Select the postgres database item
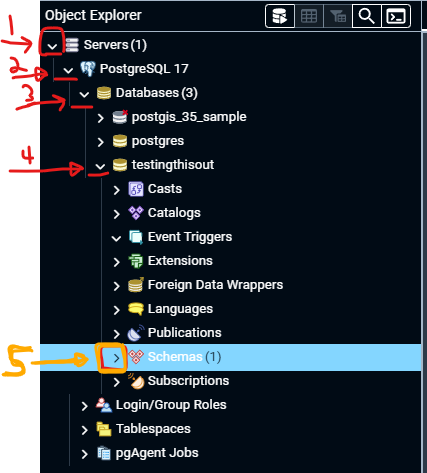The height and width of the screenshot is (473, 427). pyautogui.click(x=158, y=141)
